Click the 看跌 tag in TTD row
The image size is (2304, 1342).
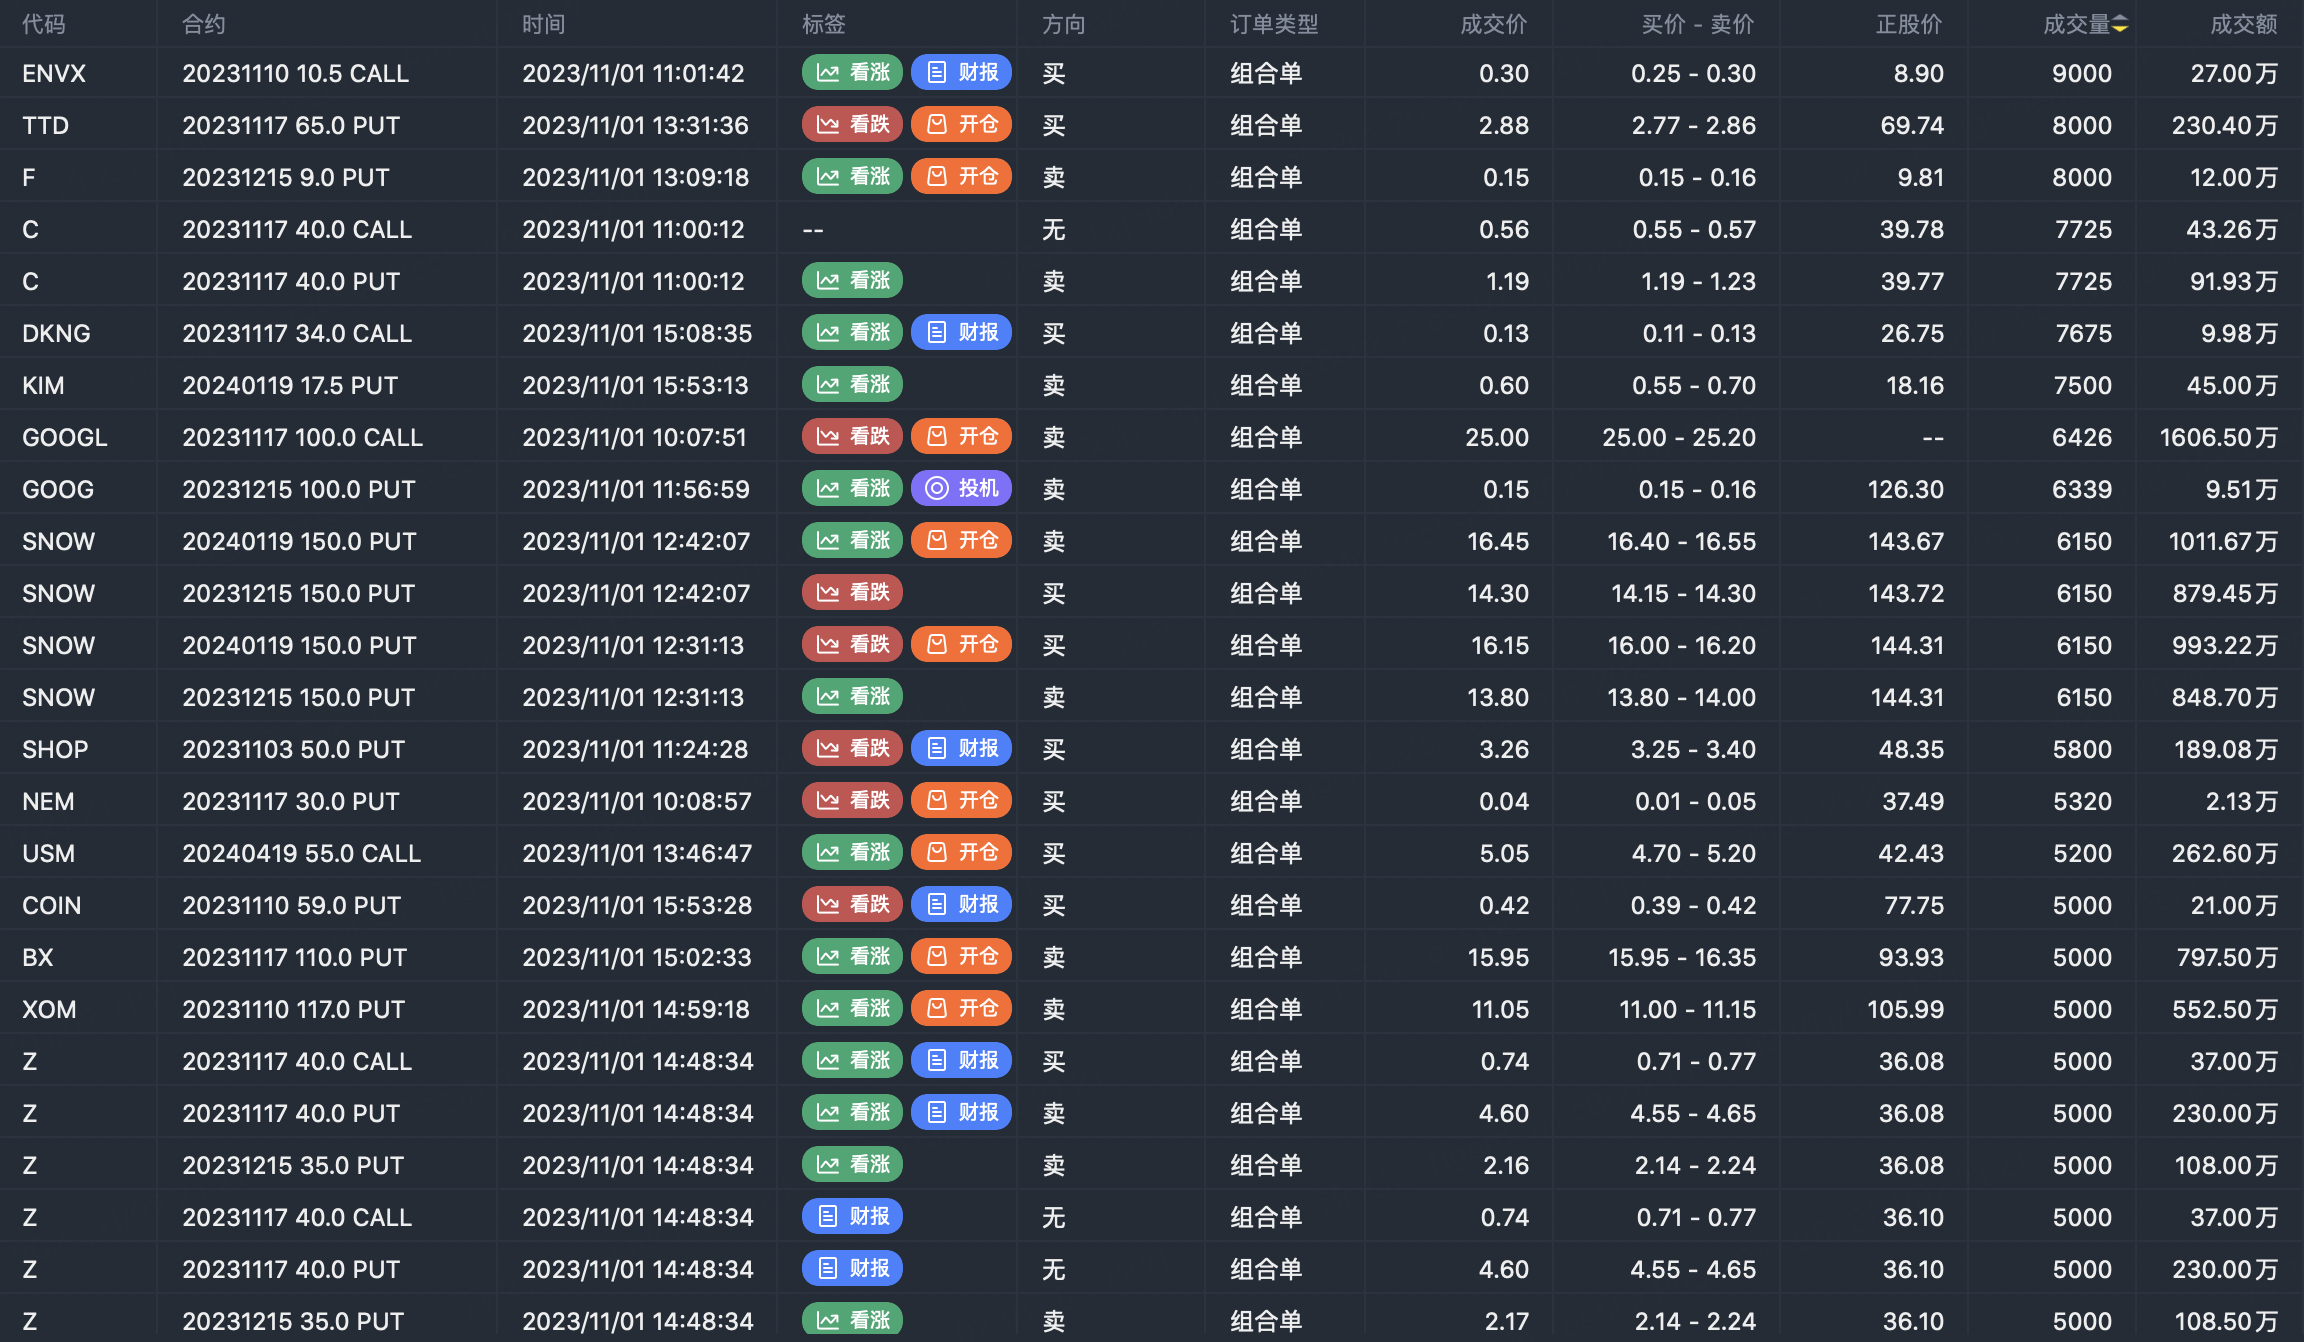(x=852, y=124)
